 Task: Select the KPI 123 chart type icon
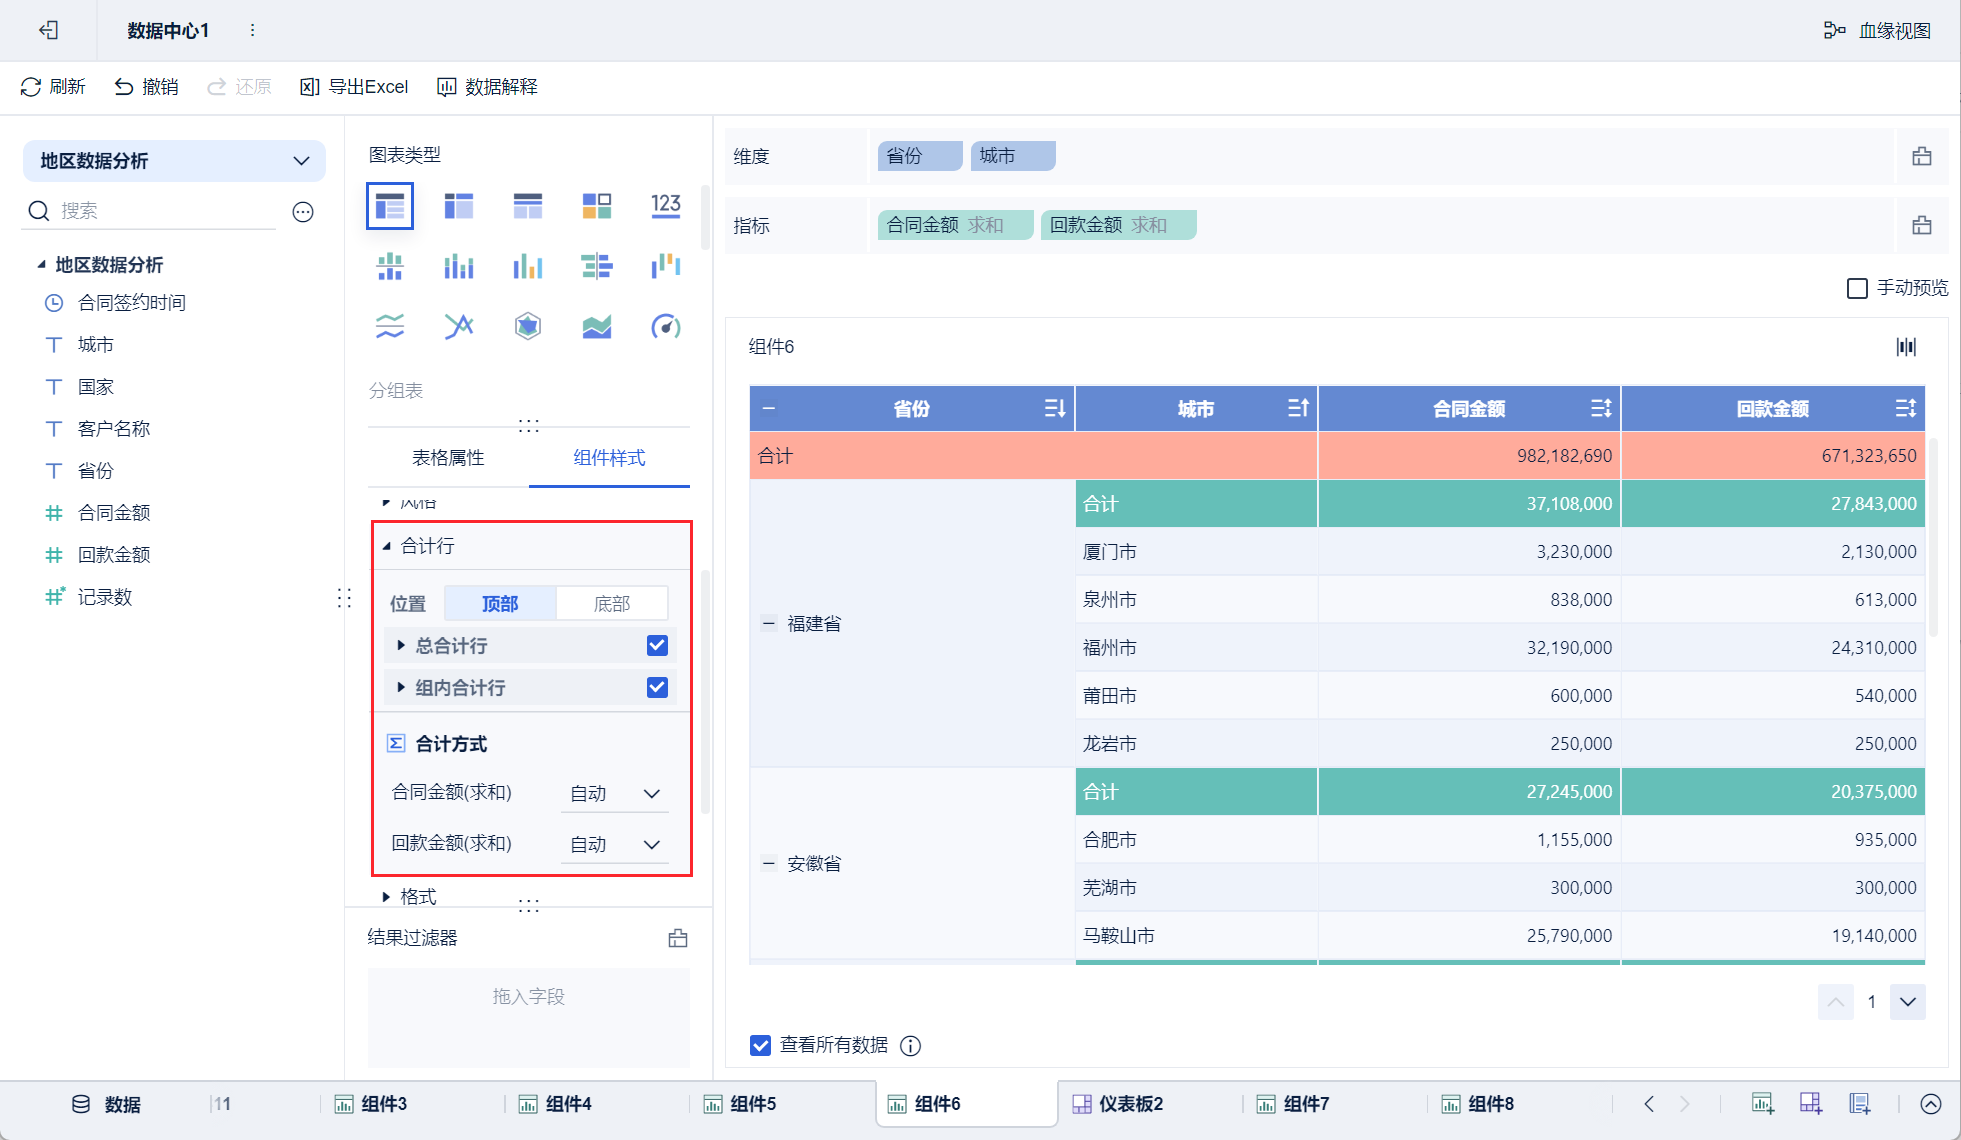point(665,206)
